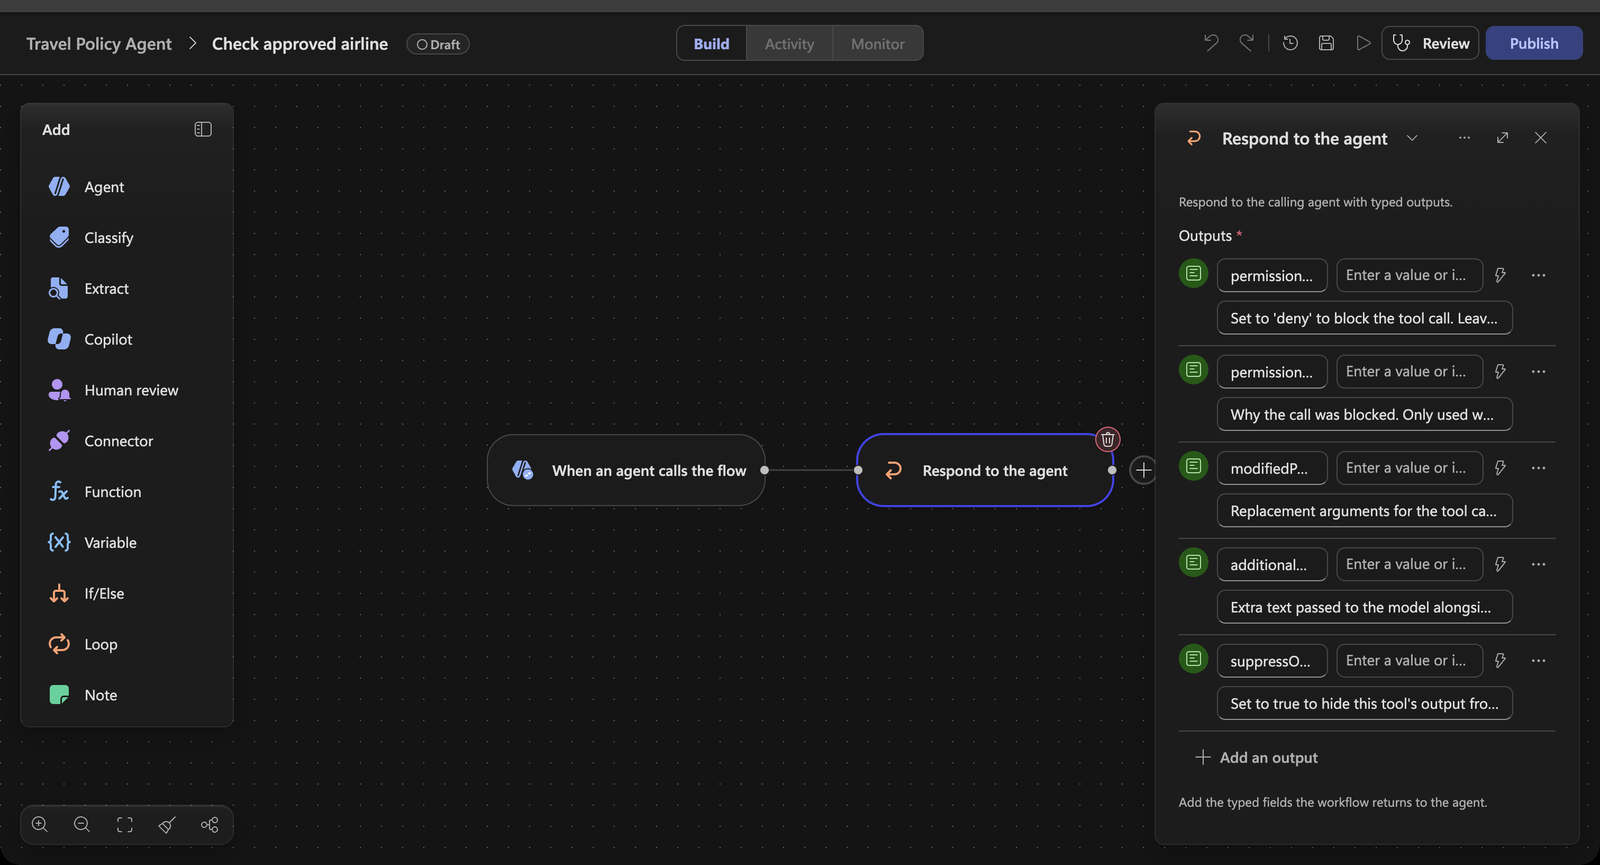Open more options in Respond panel header
The width and height of the screenshot is (1600, 865).
(x=1464, y=138)
